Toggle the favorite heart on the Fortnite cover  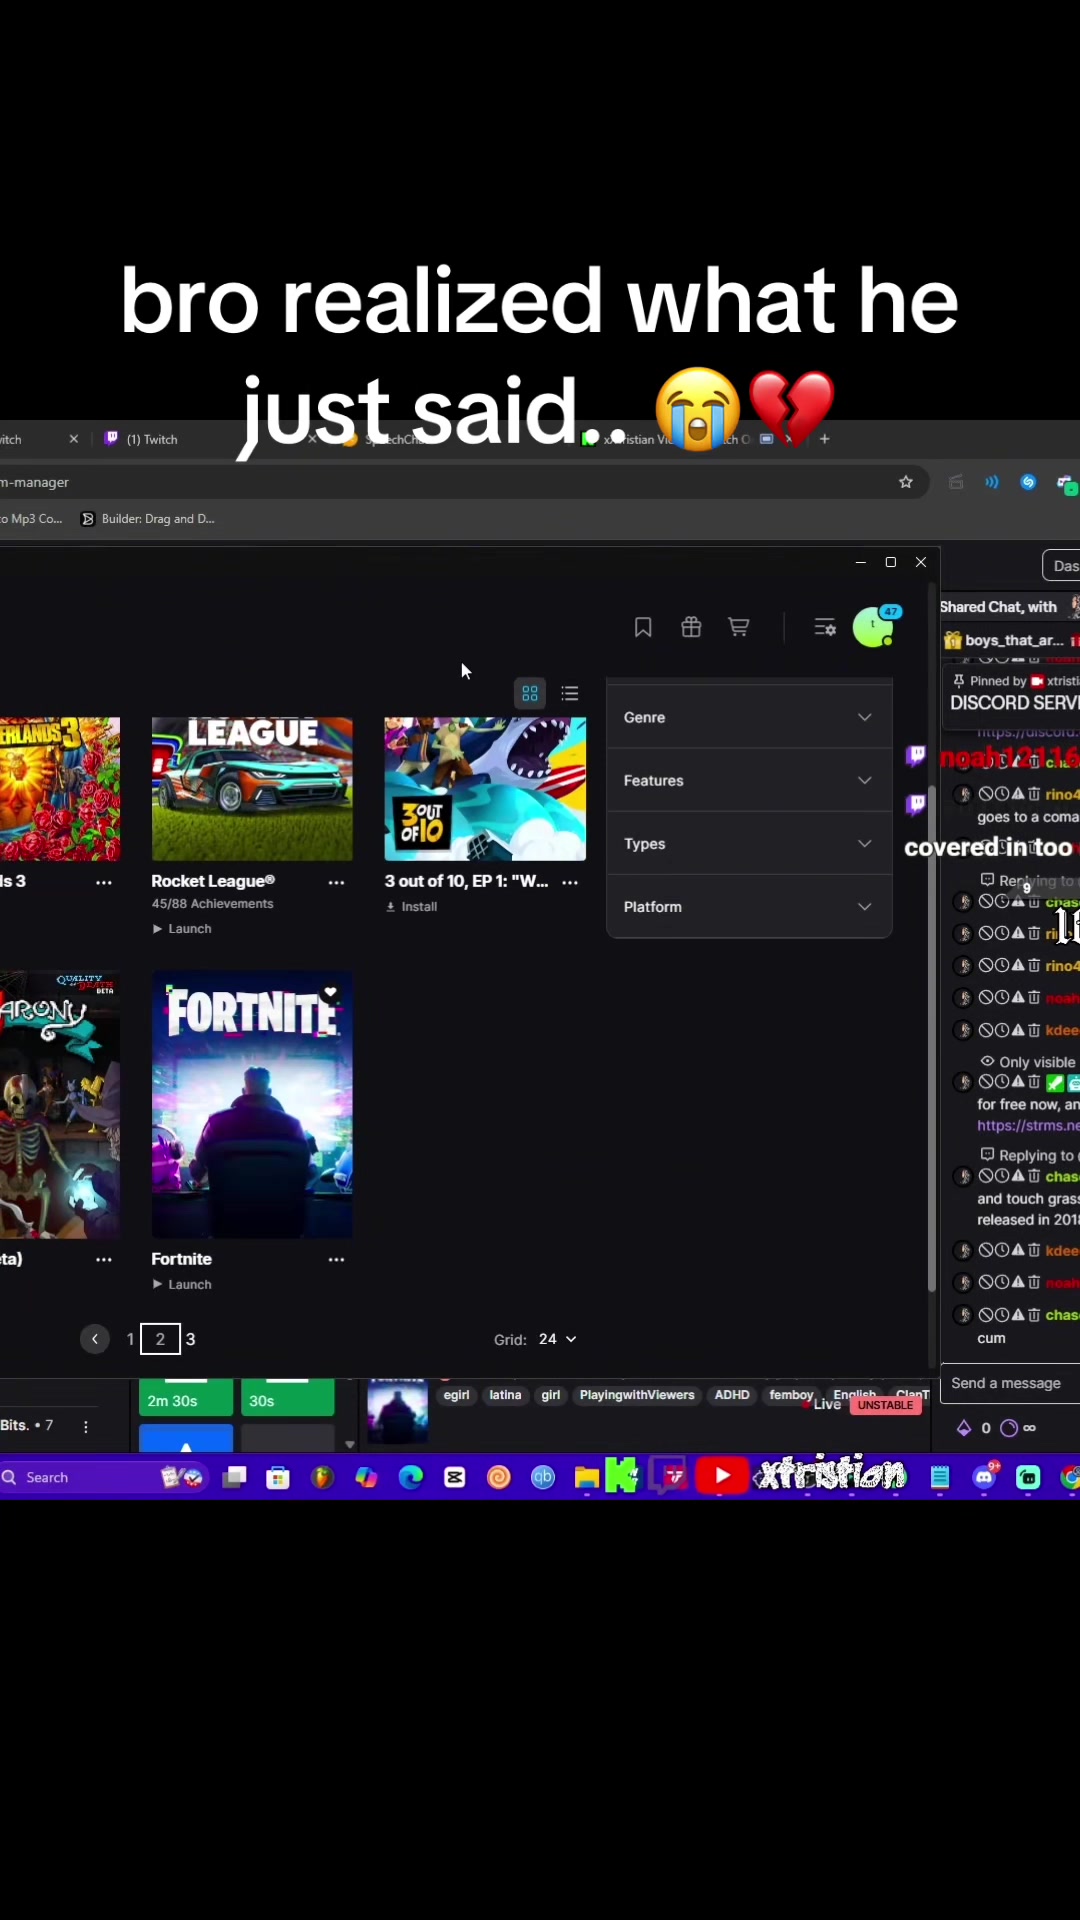point(330,993)
